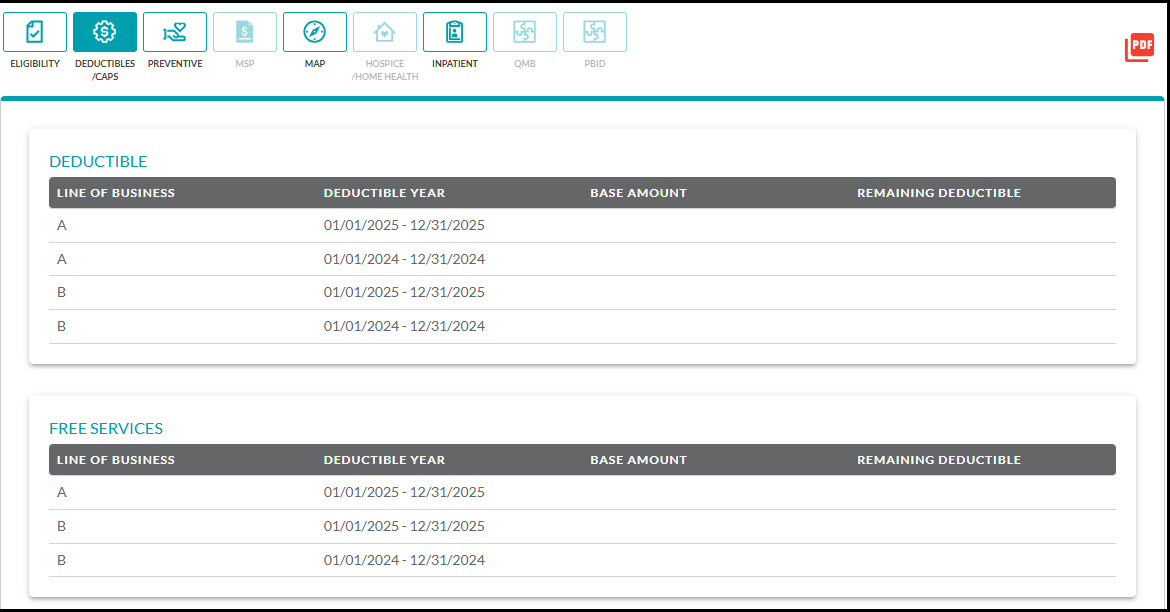Click the QMB icon
This screenshot has height=612, width=1170.
(x=524, y=31)
